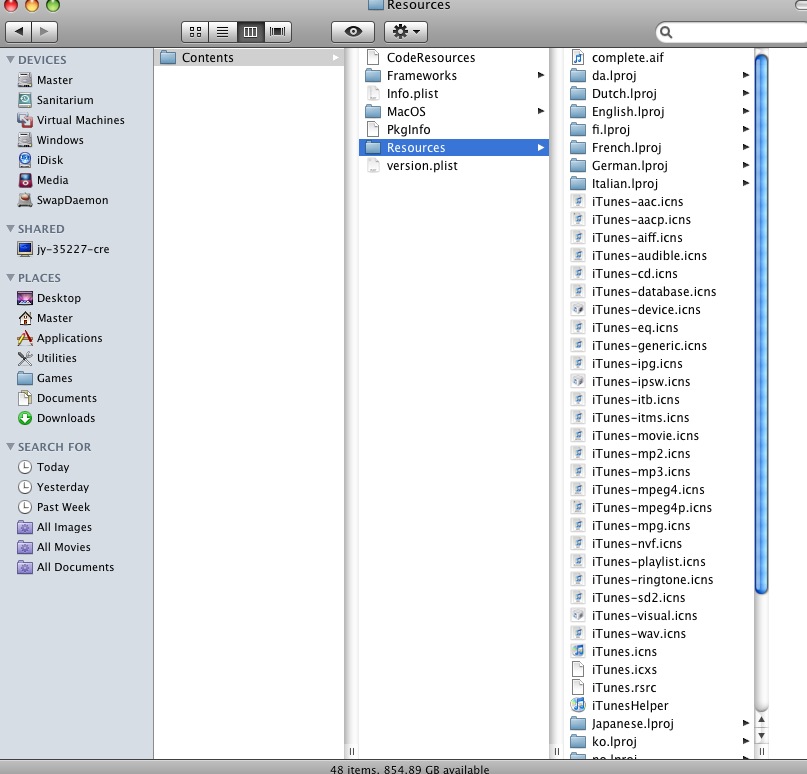The height and width of the screenshot is (774, 807).
Task: Select the Past Week smart search
Action: [x=54, y=507]
